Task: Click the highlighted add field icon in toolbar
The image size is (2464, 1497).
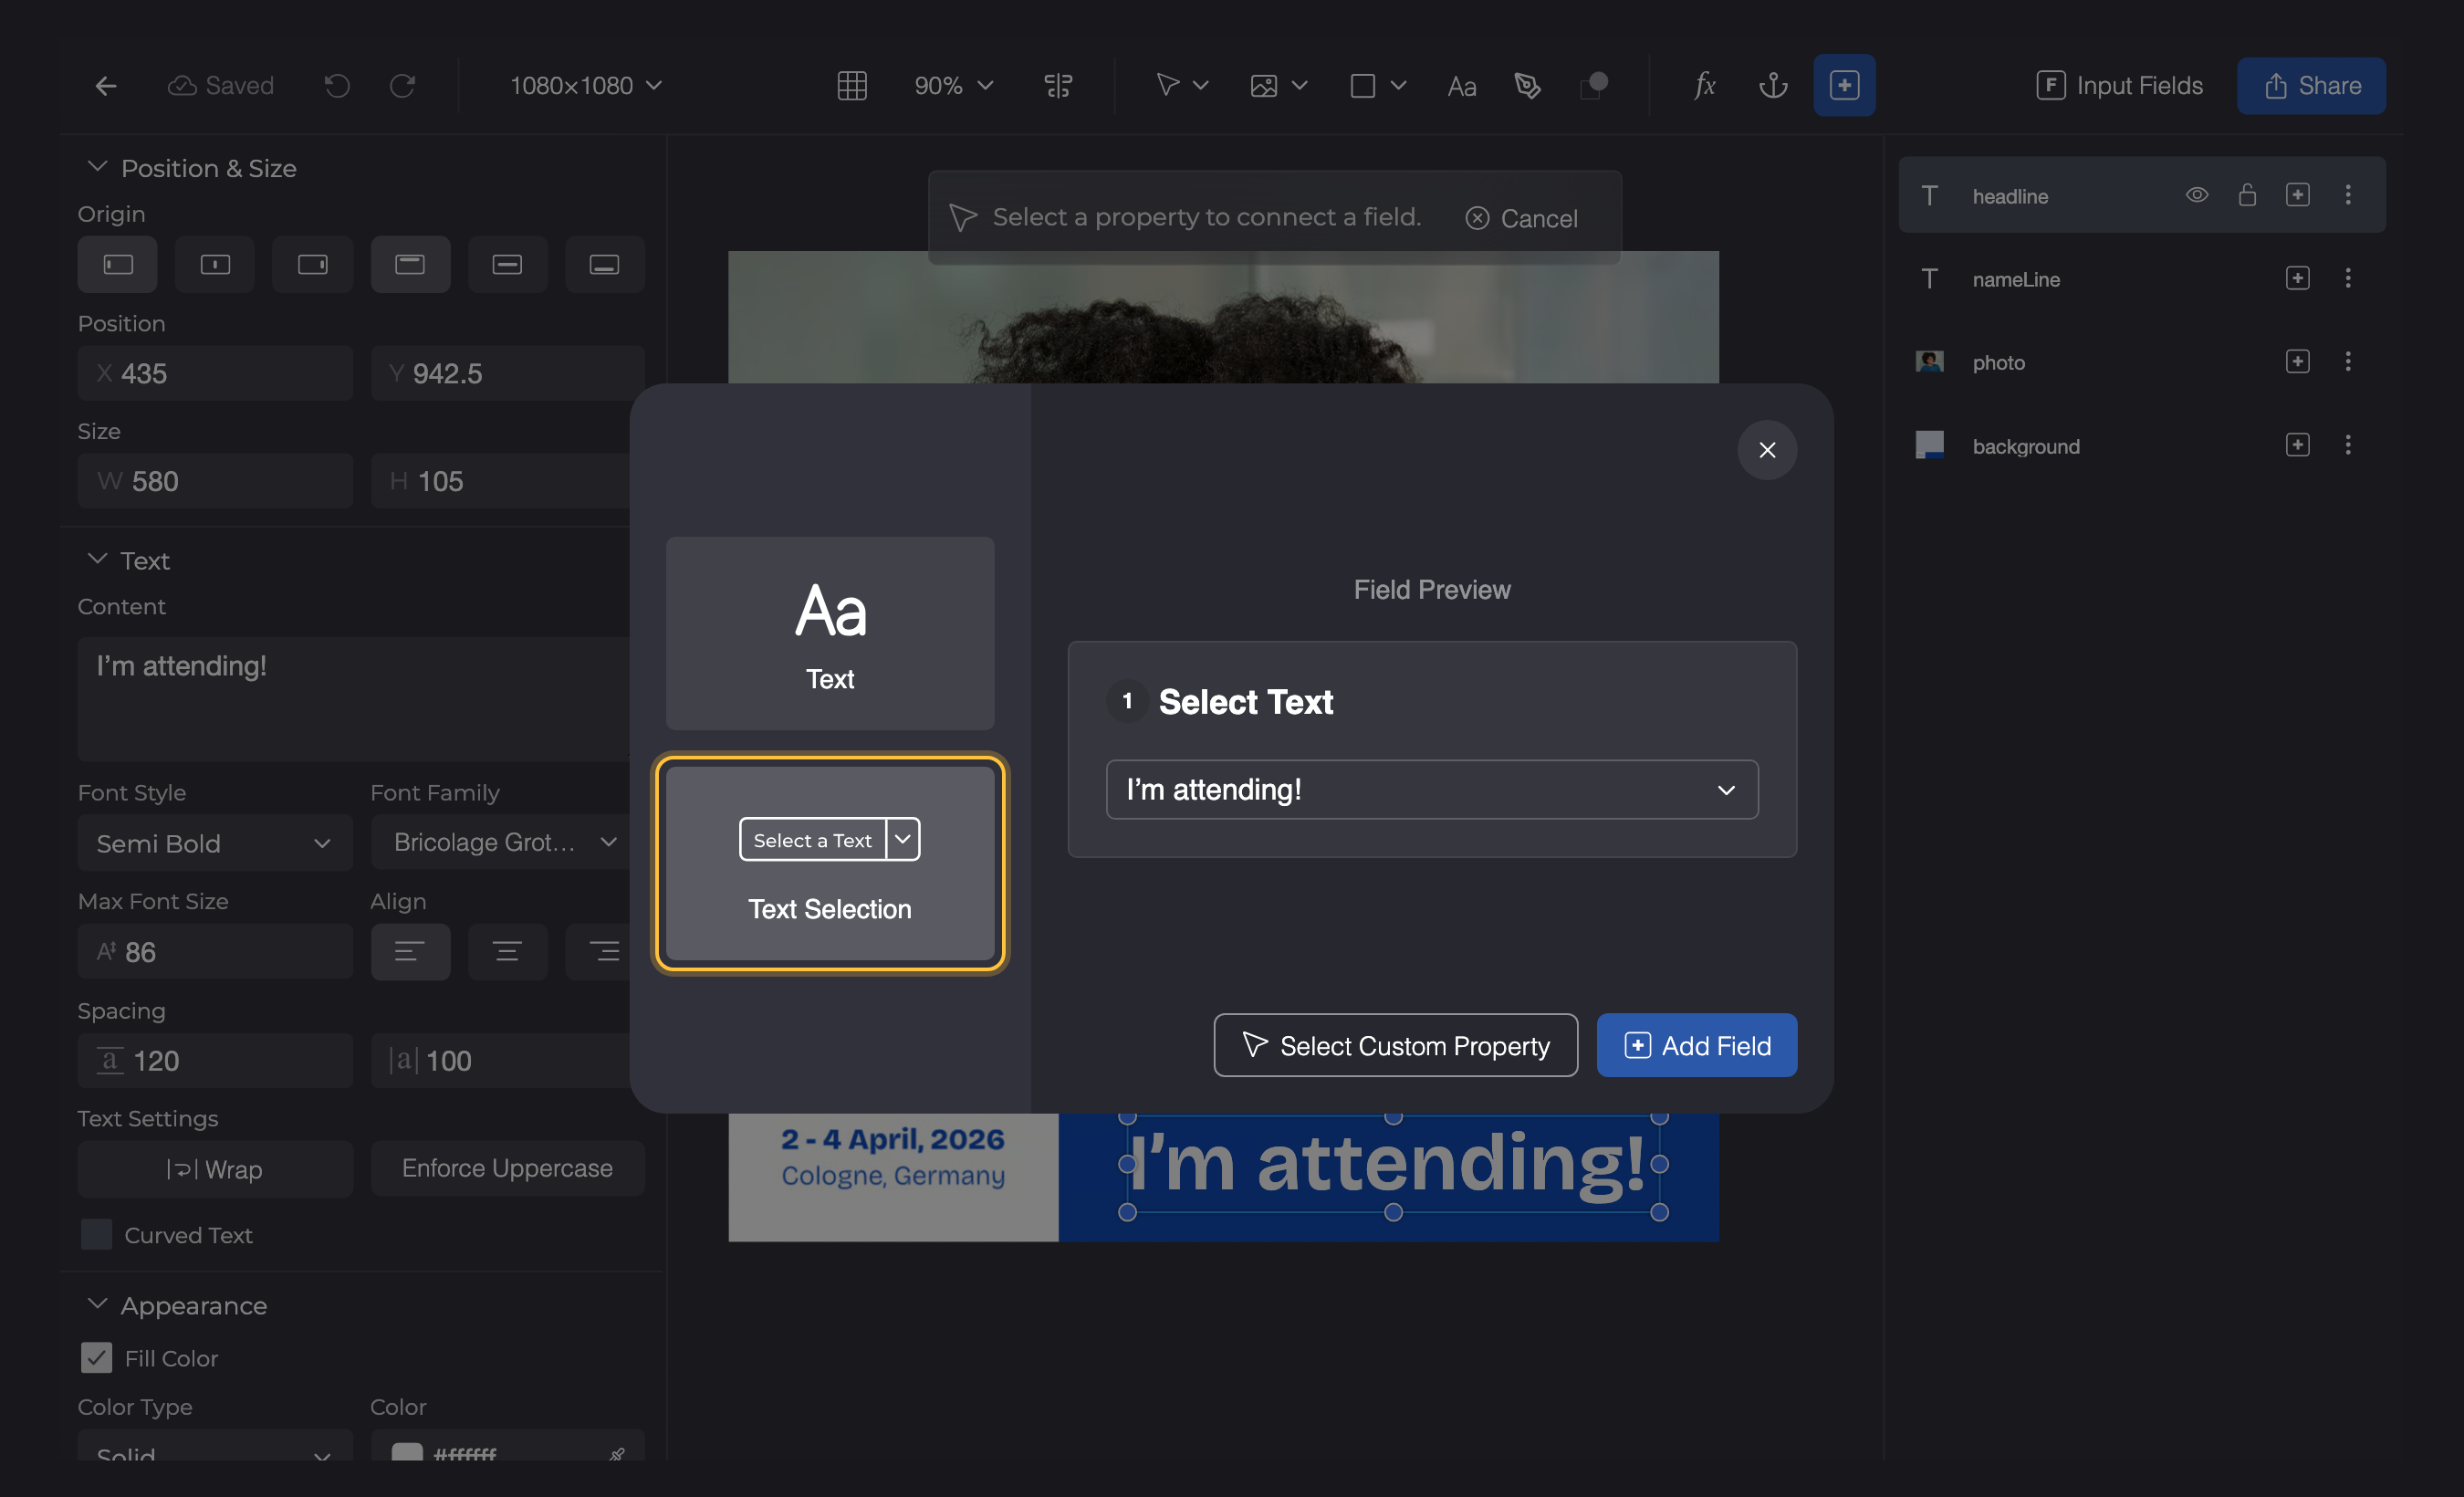Action: pos(1844,85)
